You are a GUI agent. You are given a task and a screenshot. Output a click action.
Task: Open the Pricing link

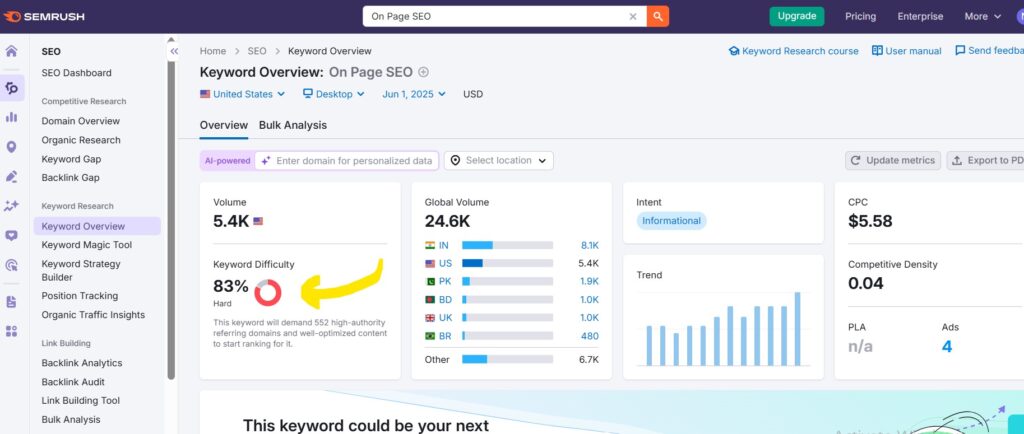pos(861,16)
